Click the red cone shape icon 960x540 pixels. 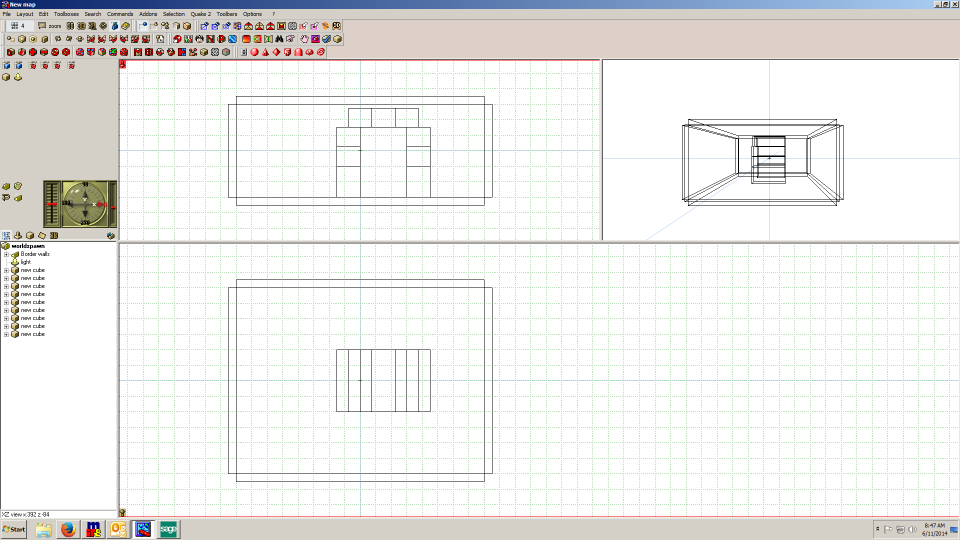[x=265, y=52]
